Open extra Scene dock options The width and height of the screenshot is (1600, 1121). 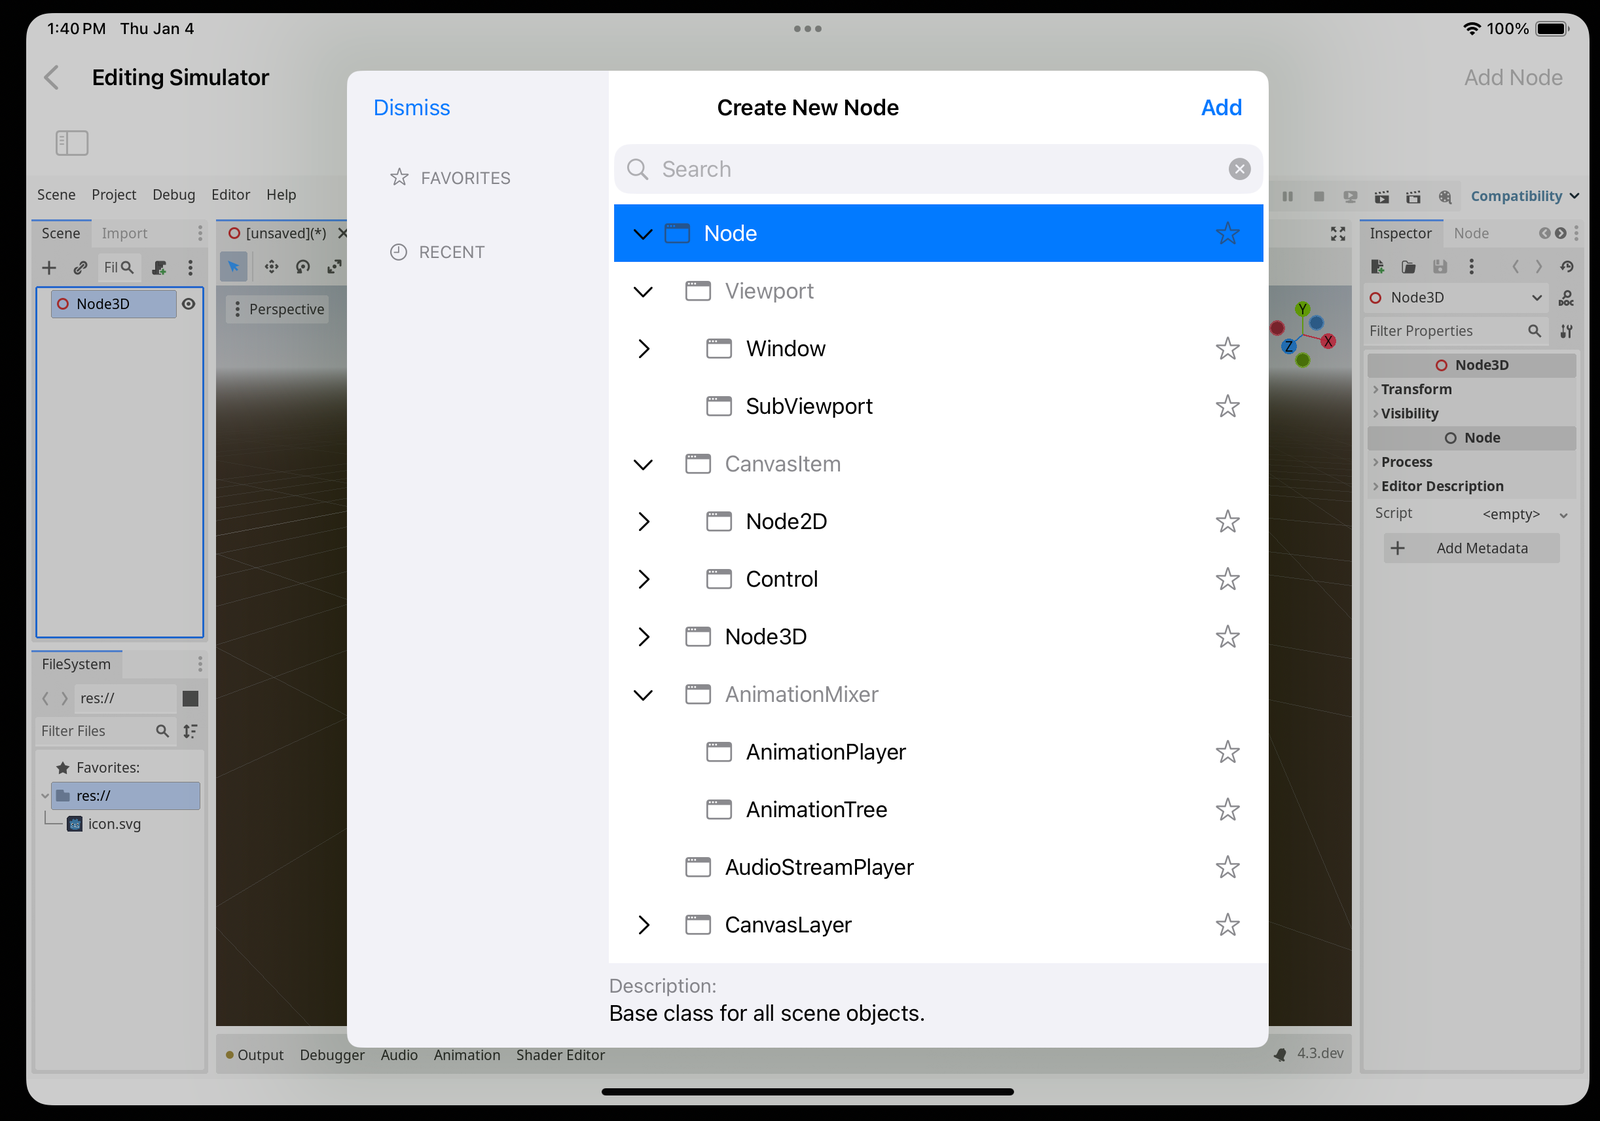click(190, 268)
